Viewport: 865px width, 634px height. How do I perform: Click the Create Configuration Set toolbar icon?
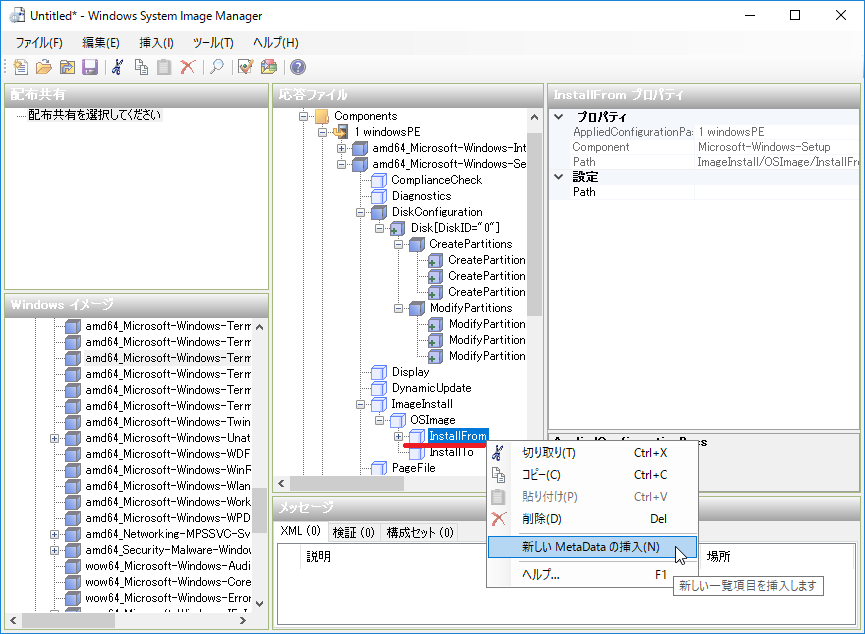coord(269,67)
